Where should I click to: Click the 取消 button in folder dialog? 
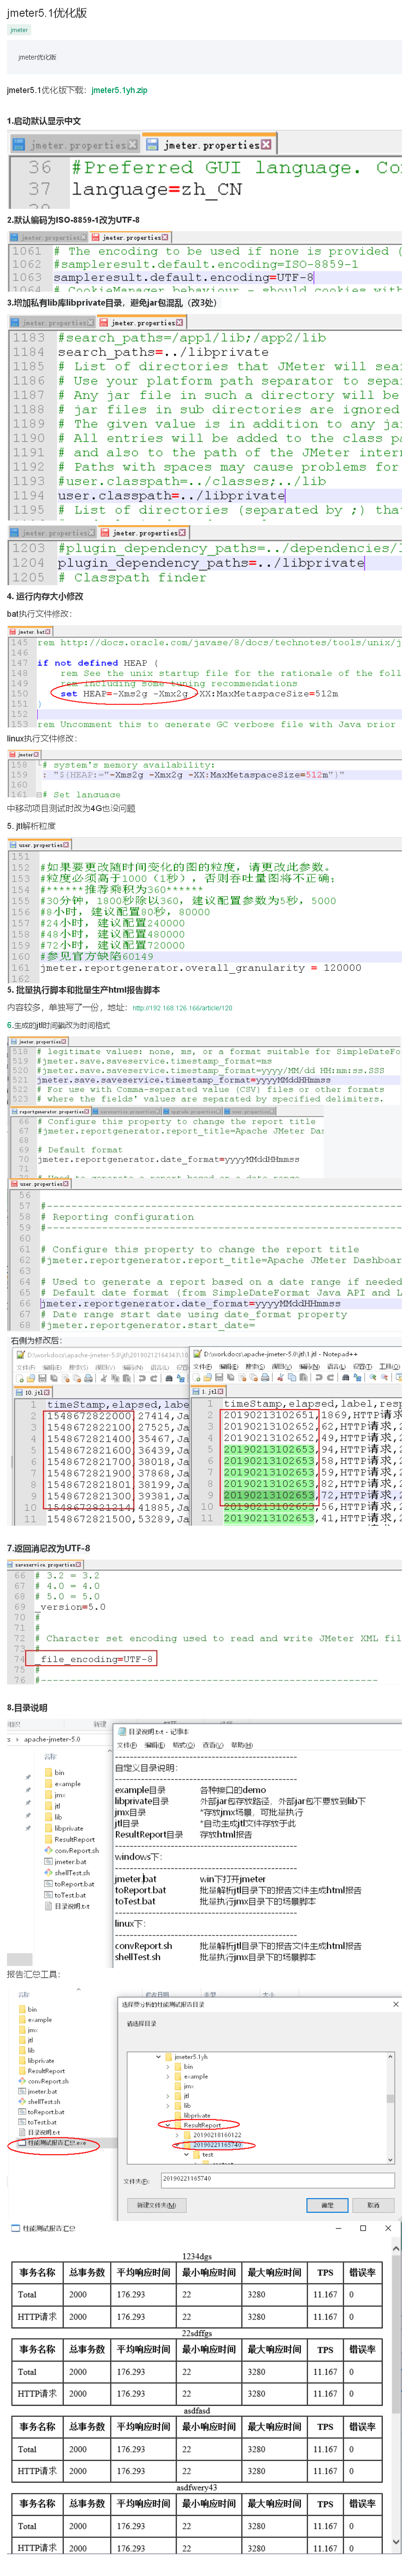(372, 2205)
